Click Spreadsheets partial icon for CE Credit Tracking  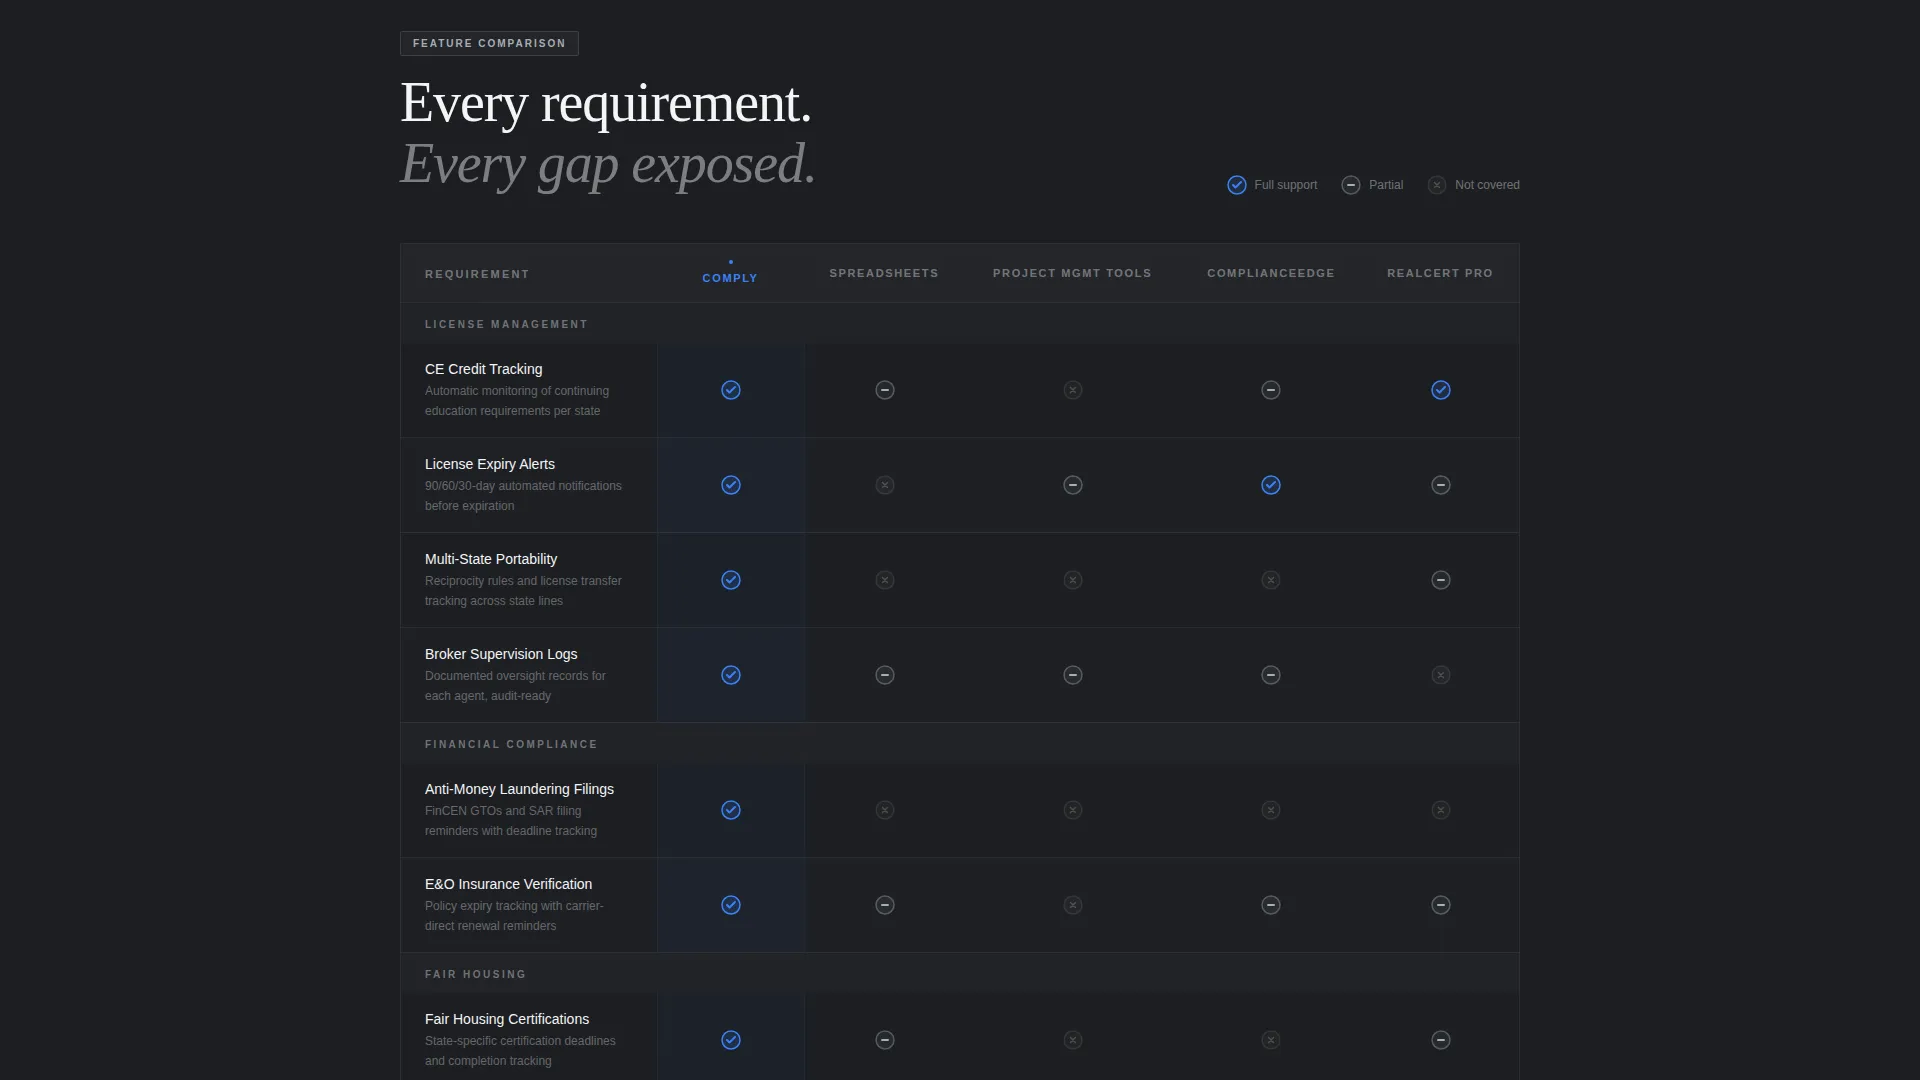point(885,390)
